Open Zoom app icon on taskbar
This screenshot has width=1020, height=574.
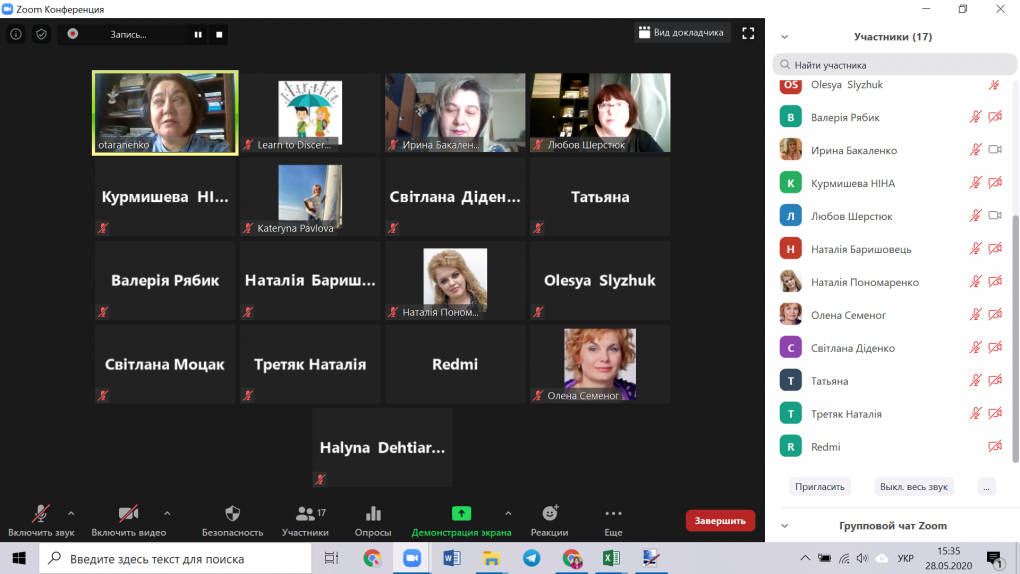coord(412,558)
